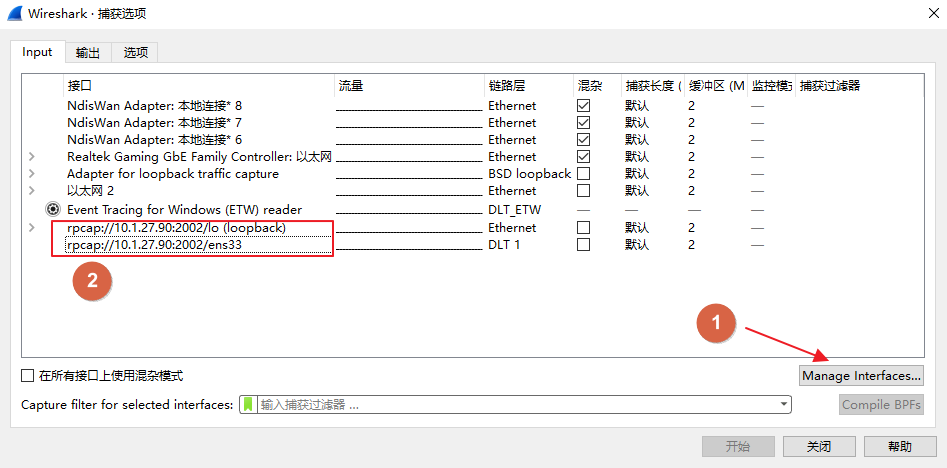Click the Wireshark shark fin title icon
Viewport: 947px width, 468px height.
coord(14,13)
